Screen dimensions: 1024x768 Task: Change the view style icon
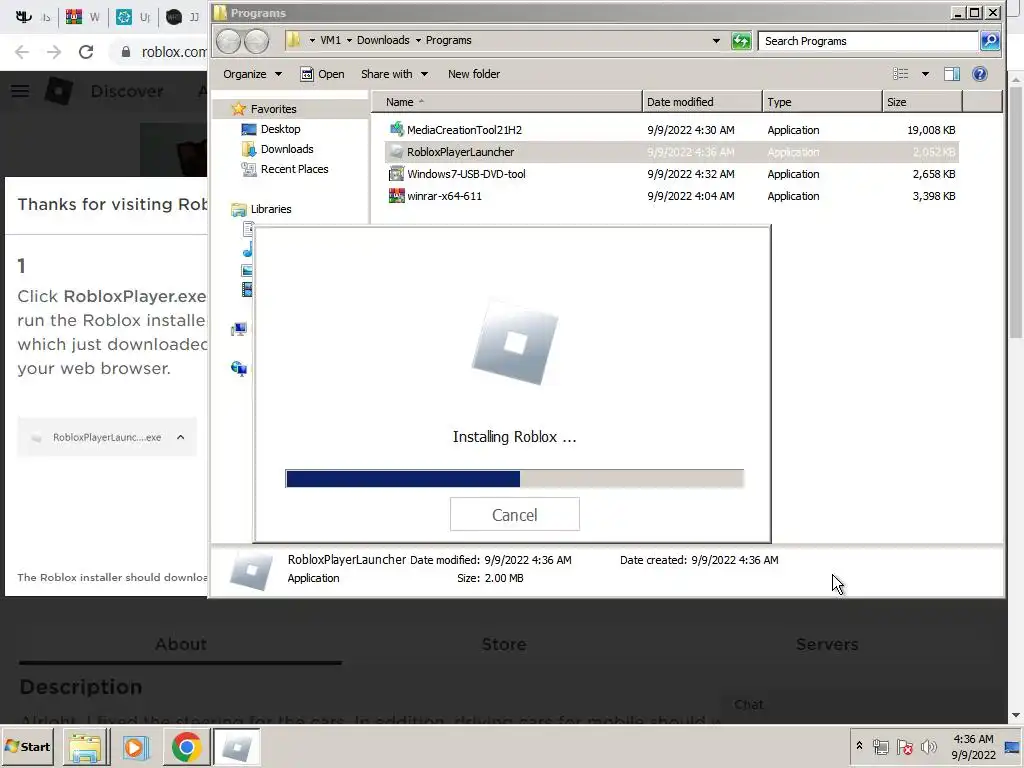901,74
